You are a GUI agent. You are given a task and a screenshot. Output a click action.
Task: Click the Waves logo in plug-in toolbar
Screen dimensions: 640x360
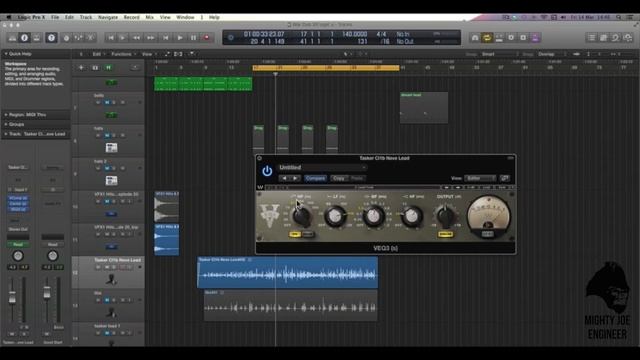pyautogui.click(x=260, y=187)
